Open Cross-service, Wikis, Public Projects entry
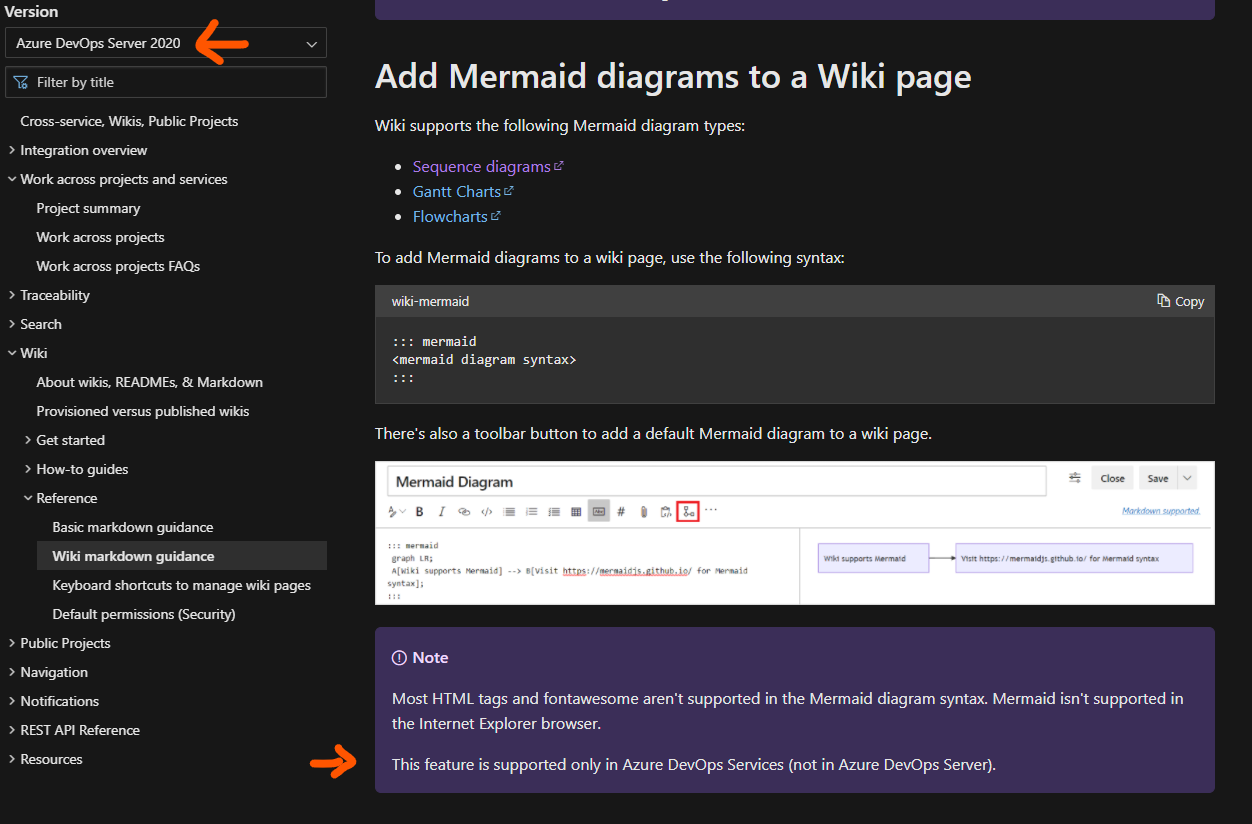Viewport: 1252px width, 824px height. [129, 121]
